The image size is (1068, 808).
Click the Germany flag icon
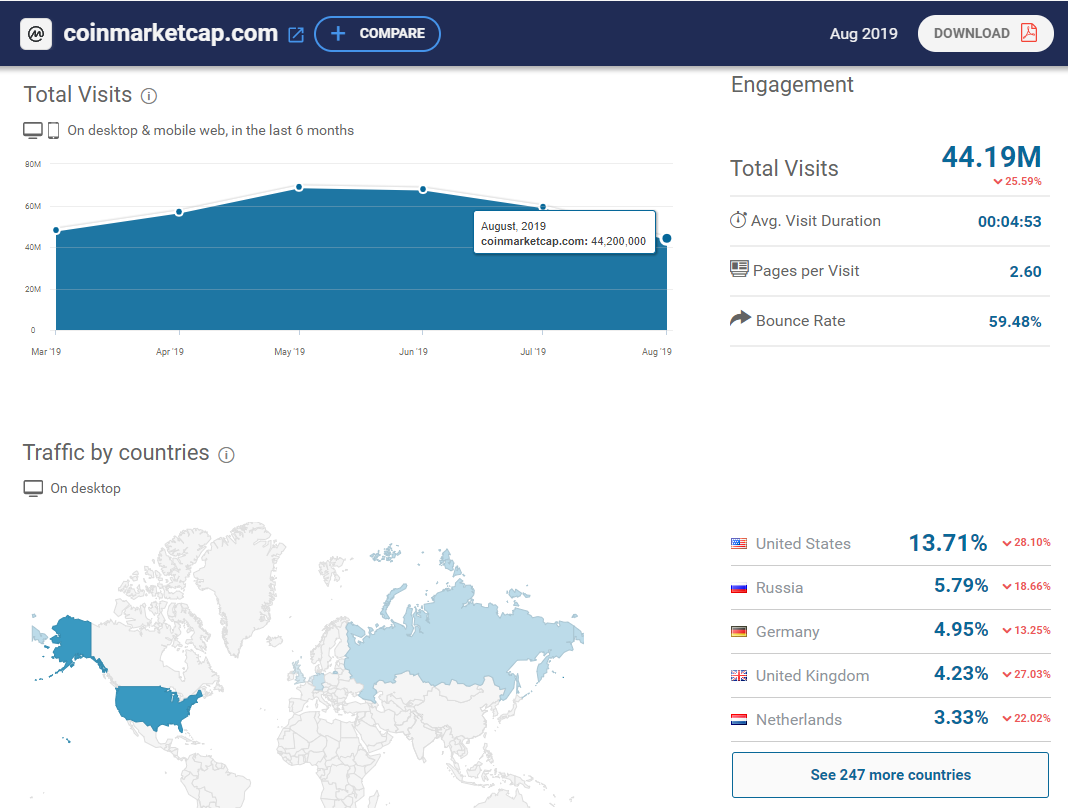(x=739, y=632)
